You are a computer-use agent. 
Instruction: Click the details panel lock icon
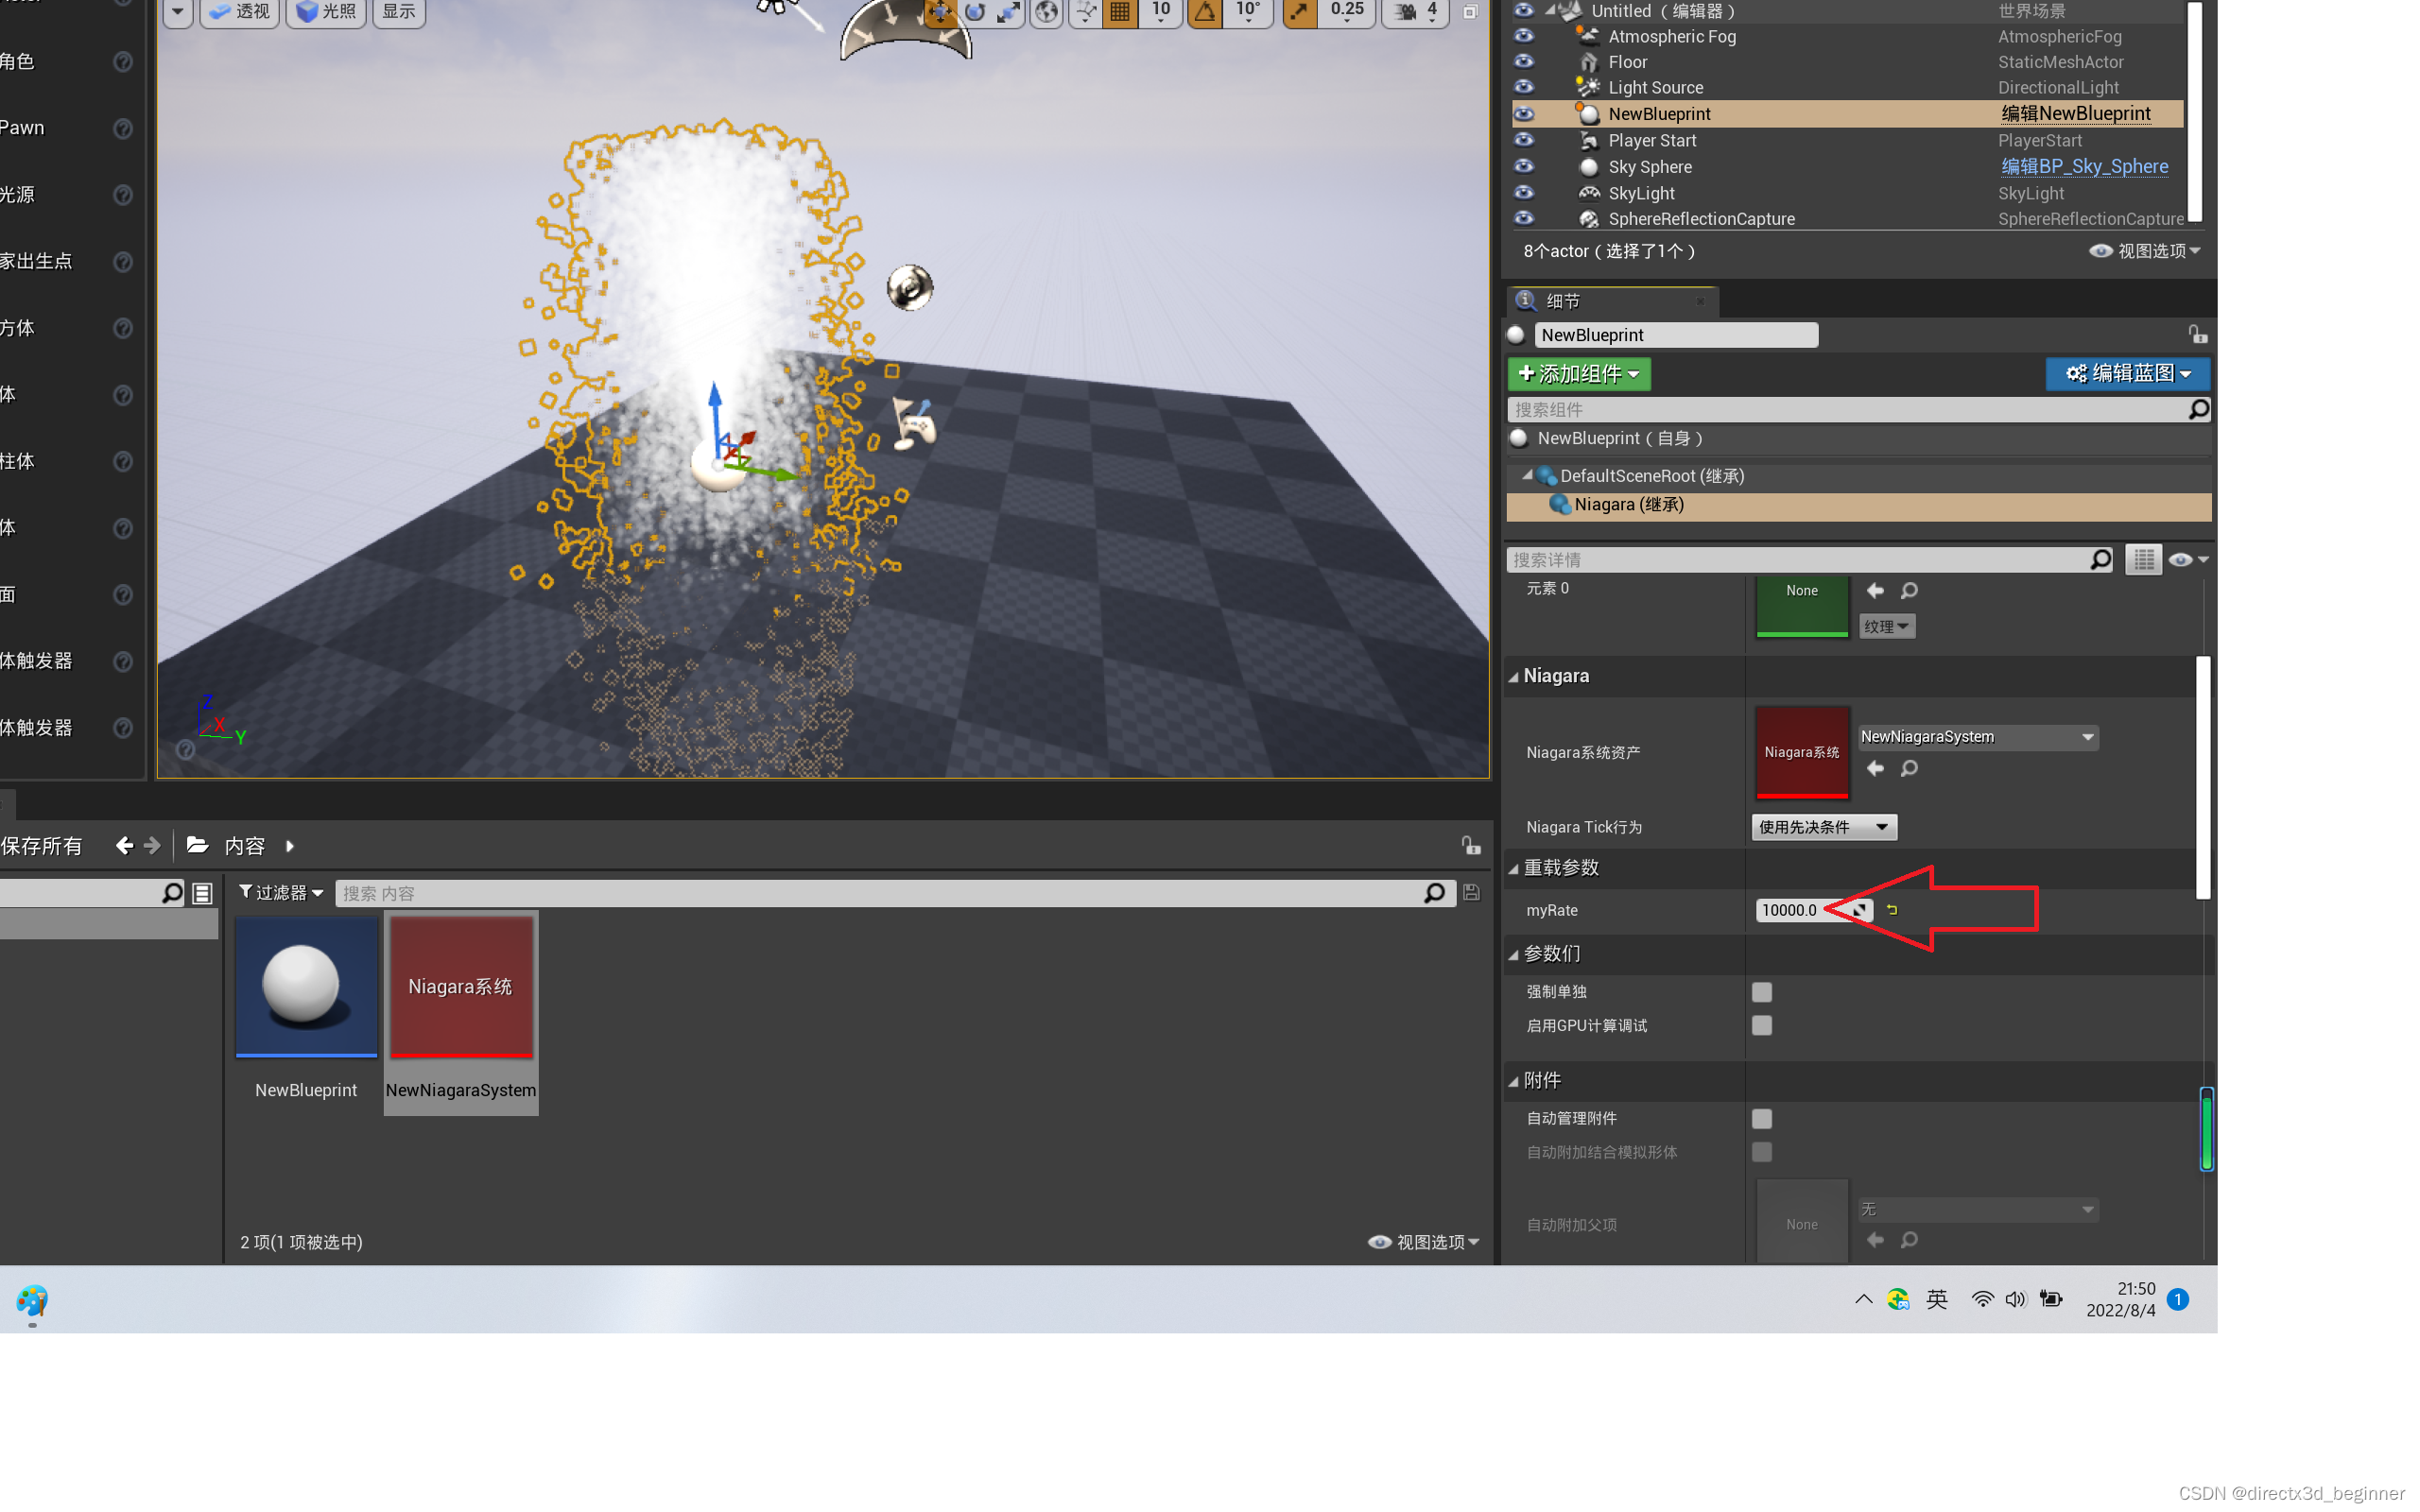click(x=2197, y=335)
